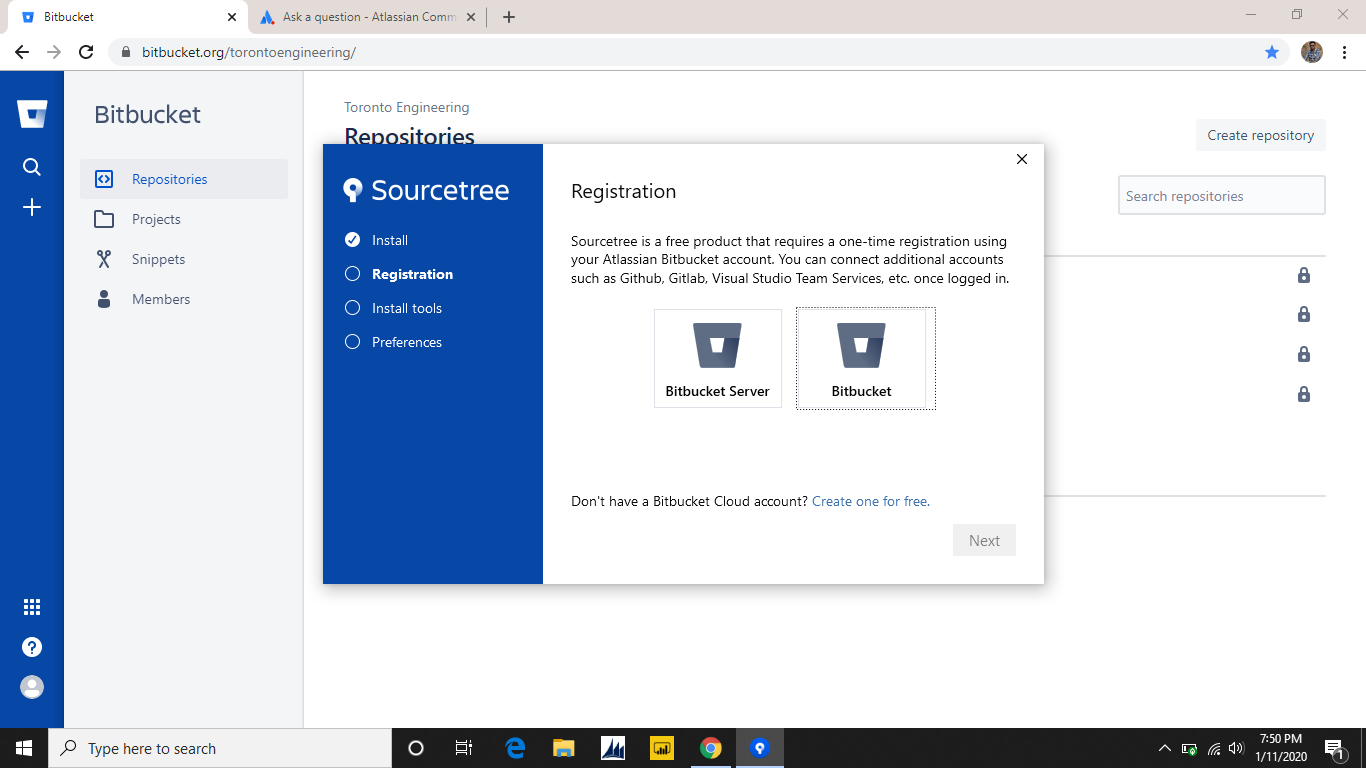This screenshot has height=768, width=1366.
Task: Go to Repositories in Bitbucket navigation
Action: pyautogui.click(x=184, y=179)
